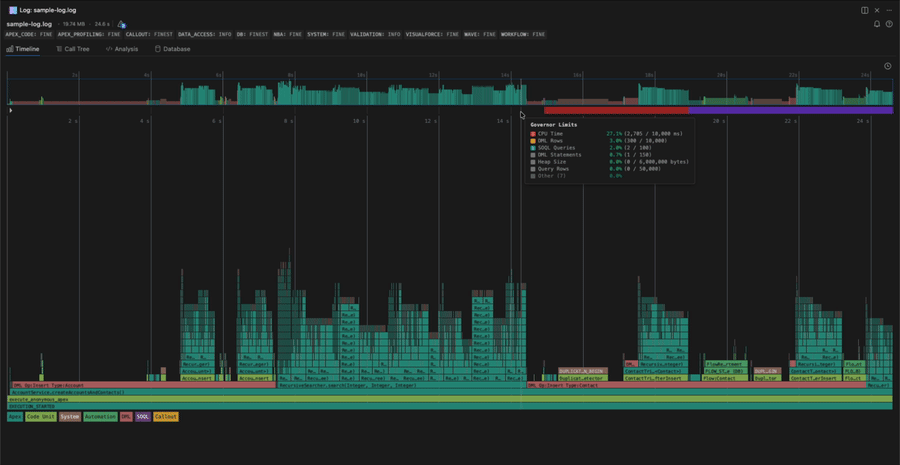Screen dimensions: 900x465
Task: Click the CALLOUT: FINEST log level badge
Action: tap(150, 34)
